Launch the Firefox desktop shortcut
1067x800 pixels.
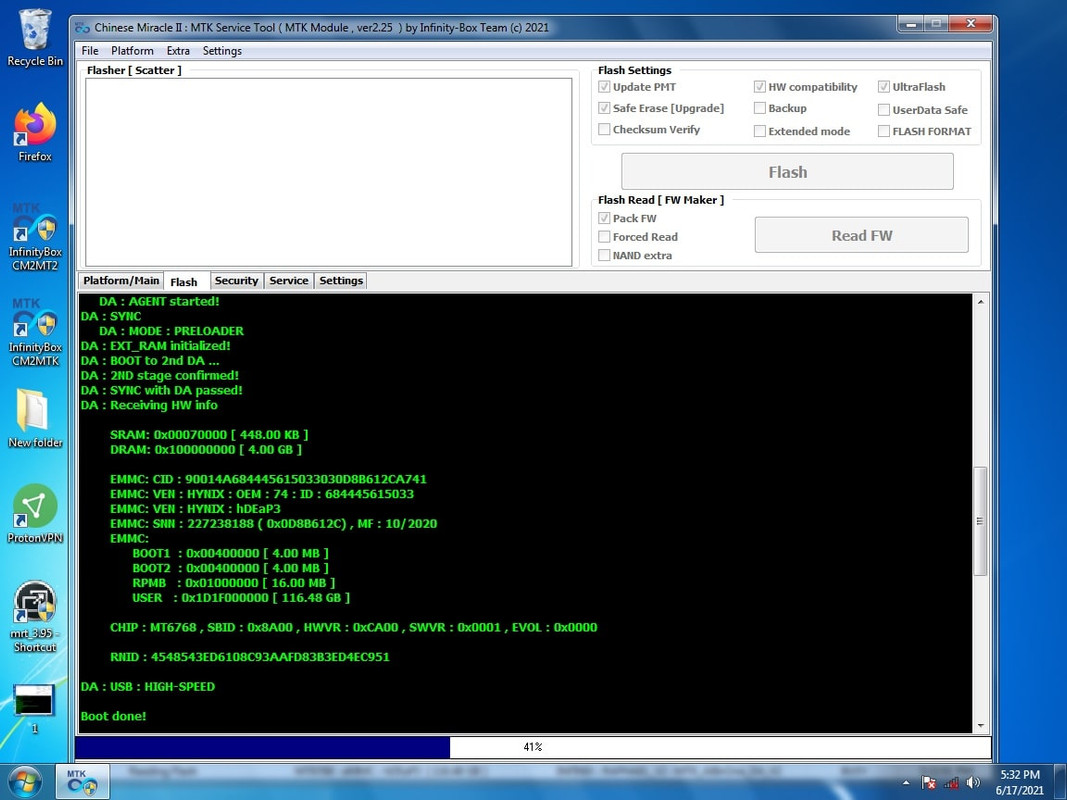pos(35,133)
